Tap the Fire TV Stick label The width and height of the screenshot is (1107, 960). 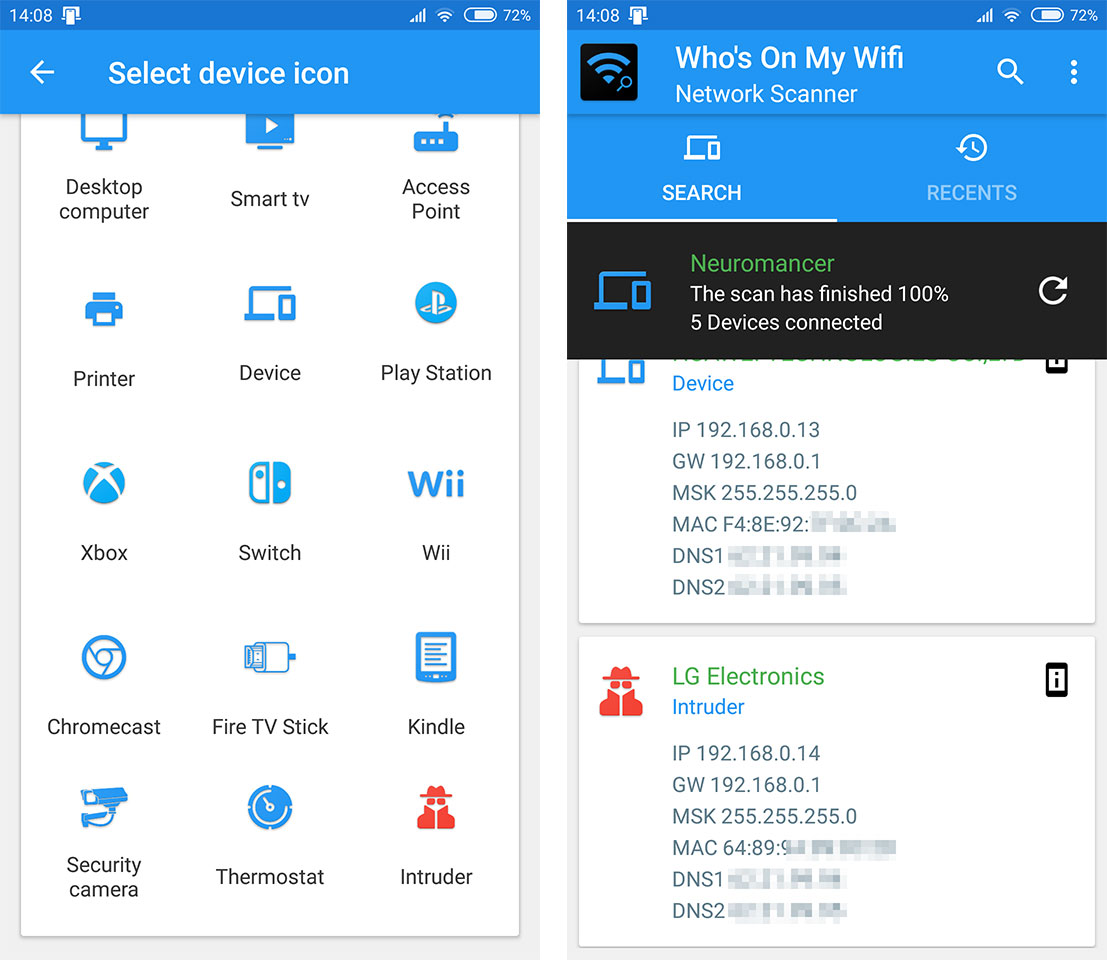[270, 727]
